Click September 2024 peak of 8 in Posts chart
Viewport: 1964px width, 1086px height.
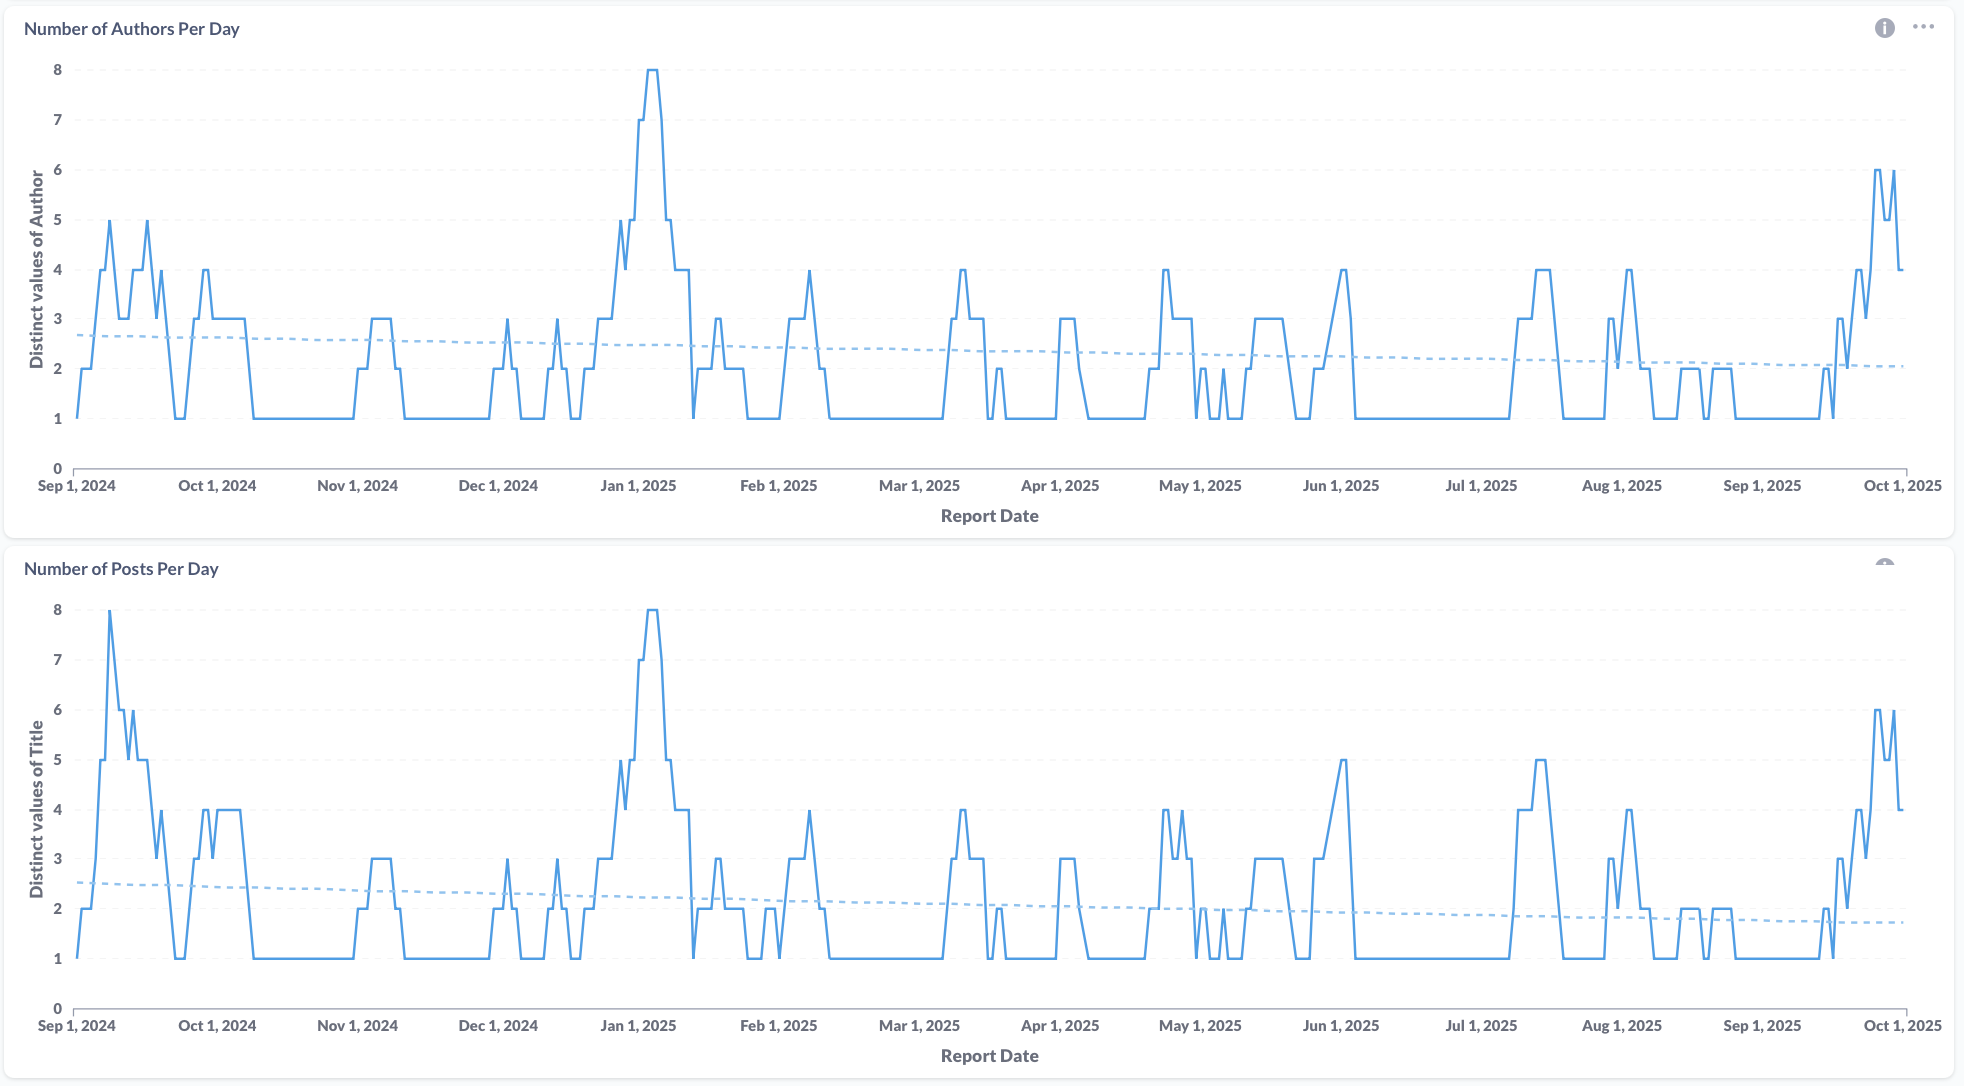coord(109,611)
